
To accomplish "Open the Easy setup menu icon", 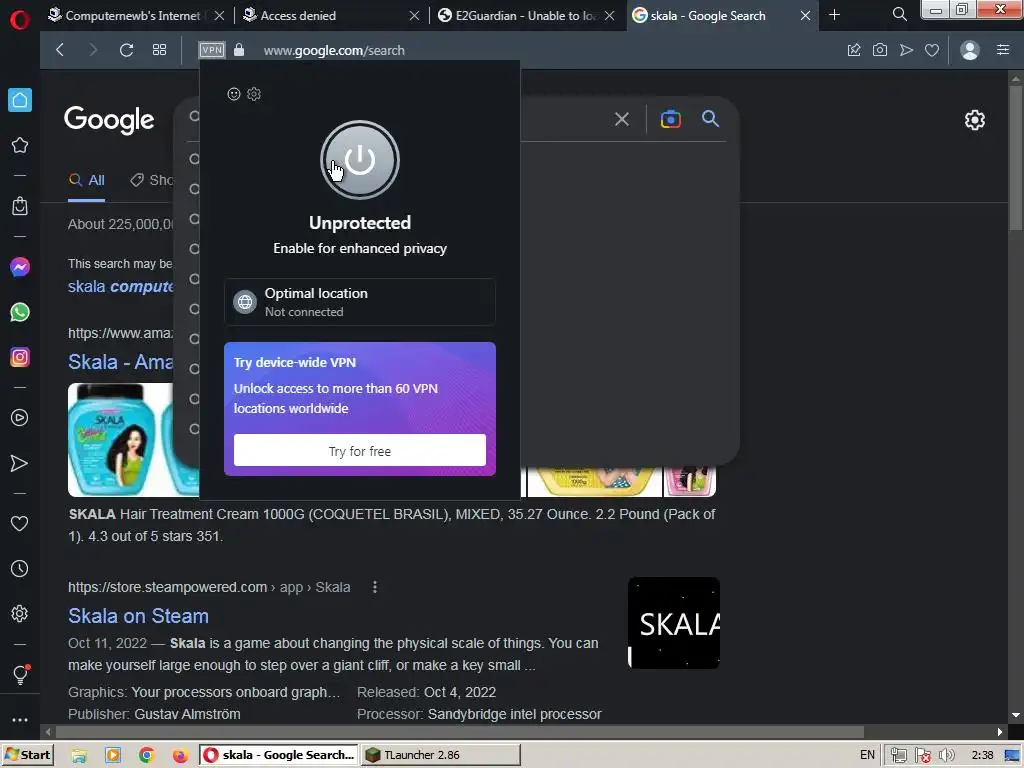I will 1003,50.
